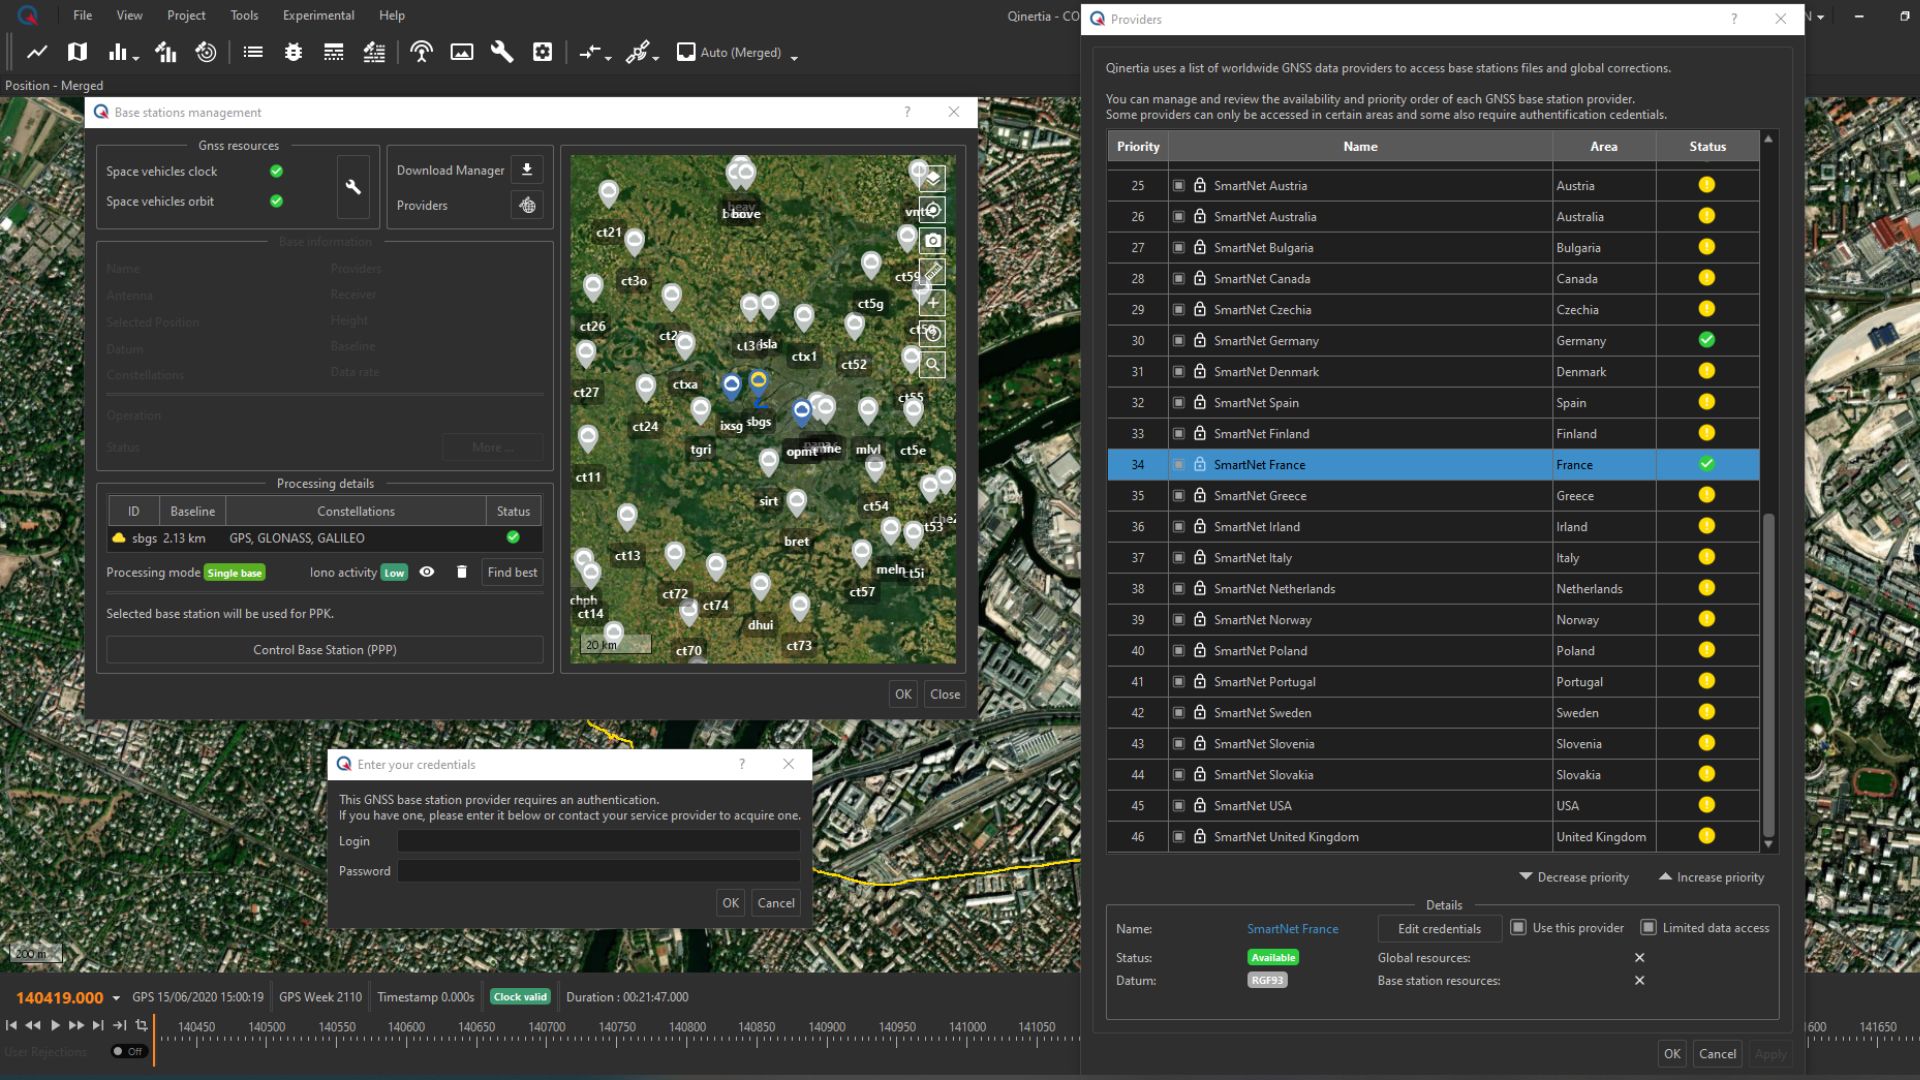Check the Limited data access checkbox

(x=1648, y=928)
